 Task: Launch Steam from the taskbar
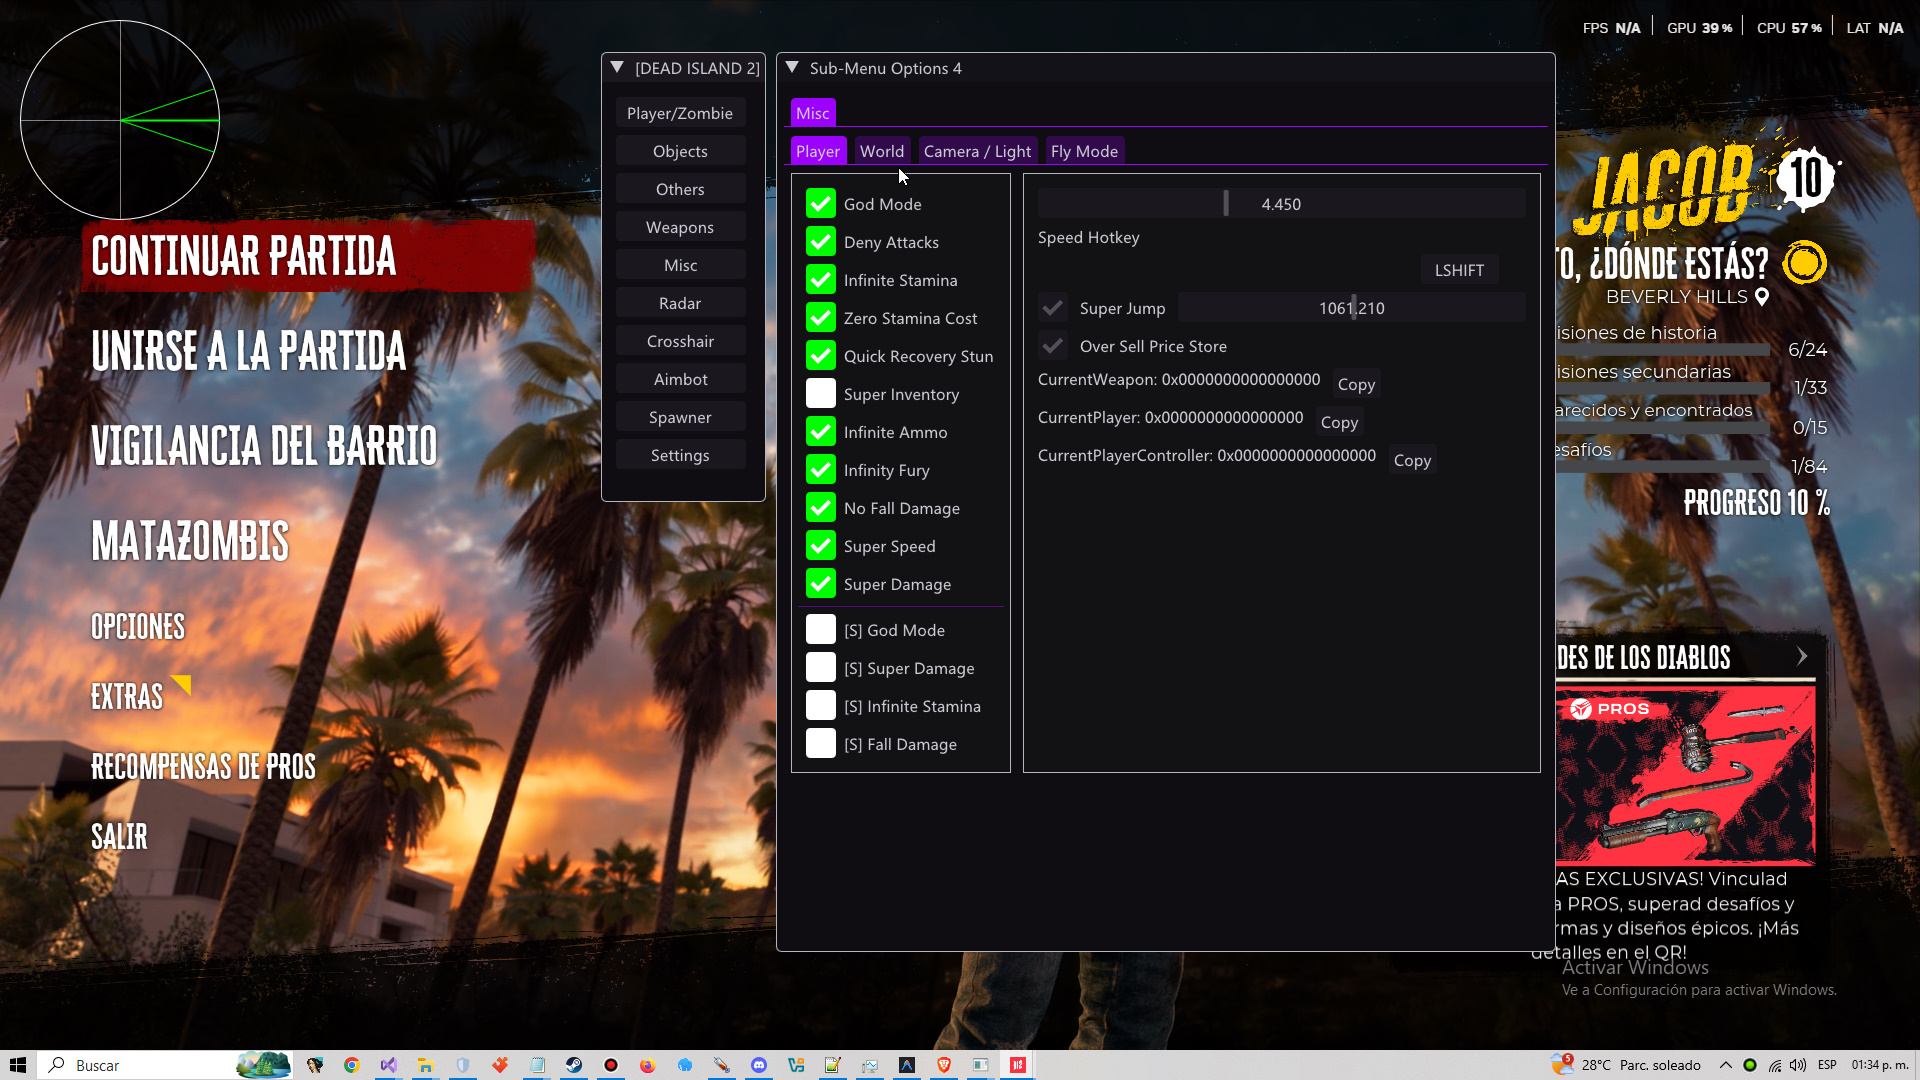574,1065
